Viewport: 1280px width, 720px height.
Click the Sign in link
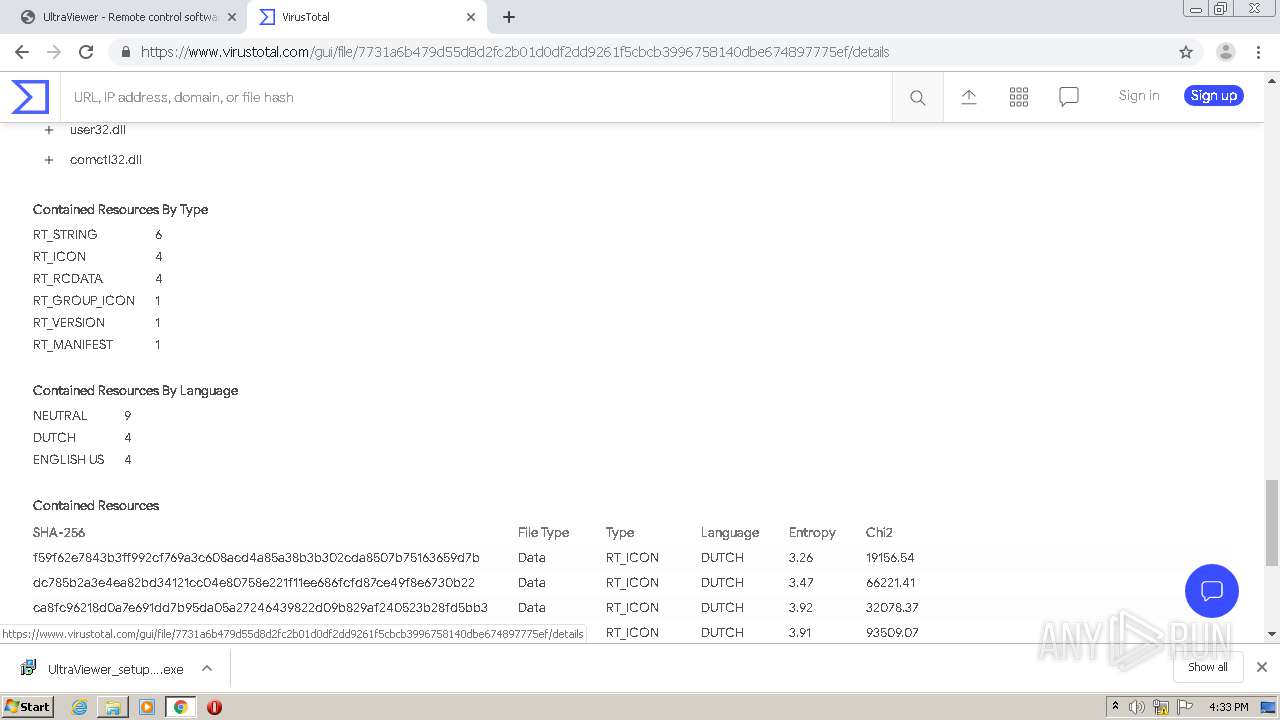1139,96
